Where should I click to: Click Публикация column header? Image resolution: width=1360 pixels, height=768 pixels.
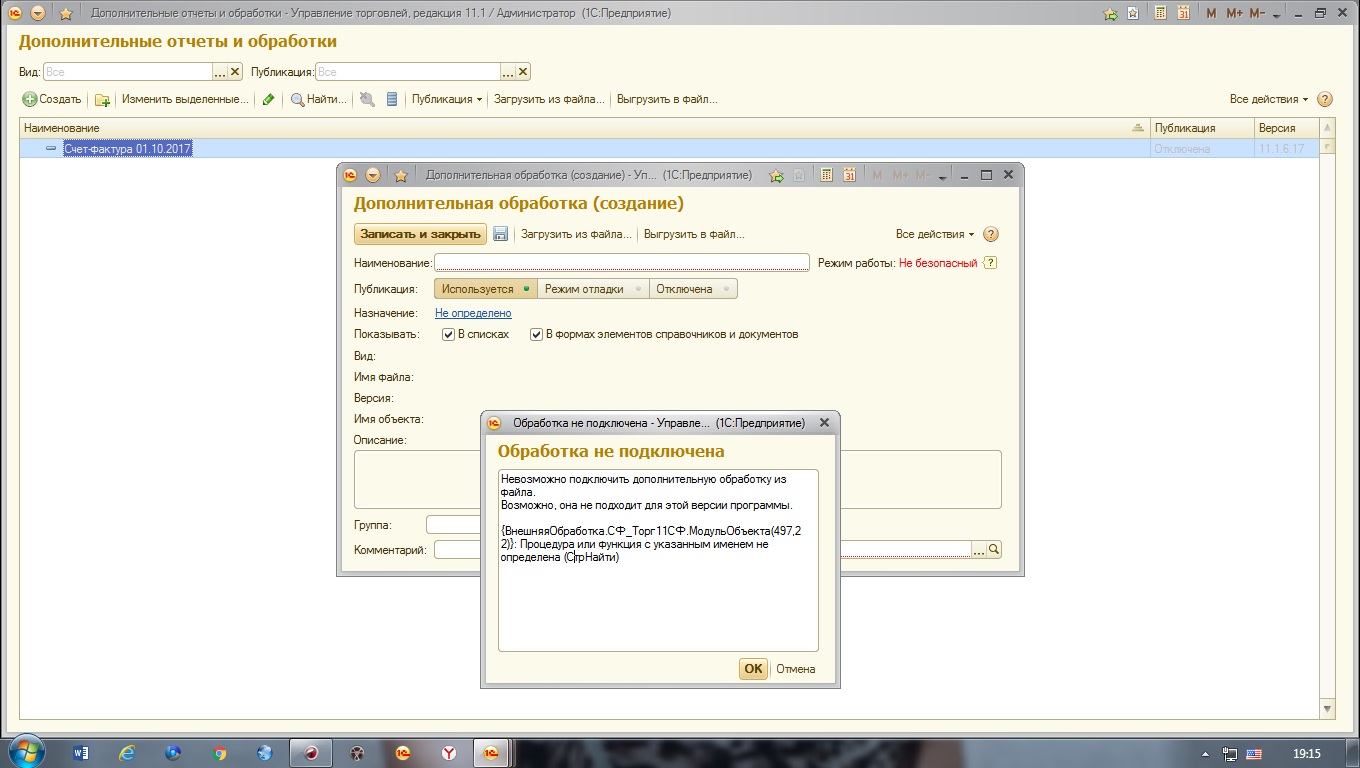1201,128
